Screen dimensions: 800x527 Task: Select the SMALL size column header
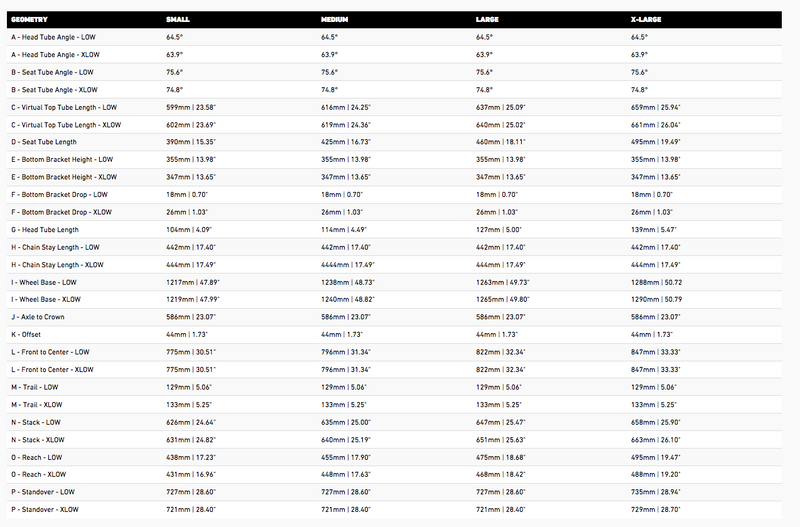coord(178,19)
